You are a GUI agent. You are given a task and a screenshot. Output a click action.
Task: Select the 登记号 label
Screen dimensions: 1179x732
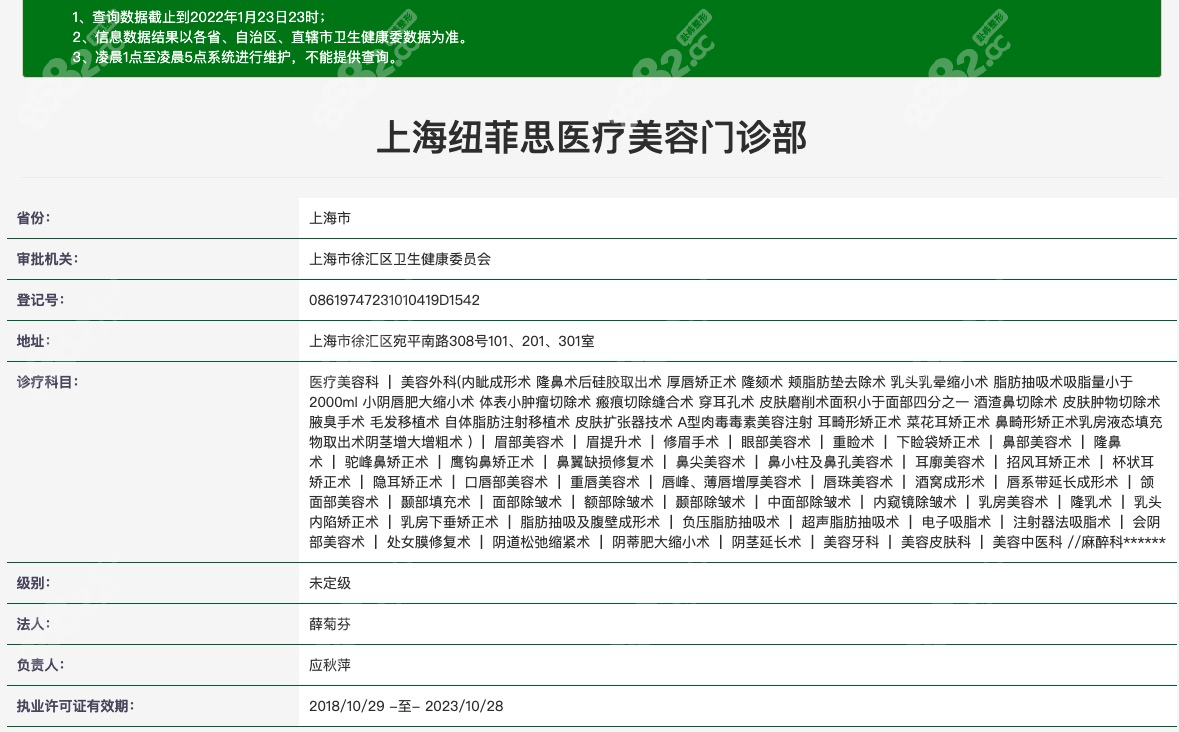(x=41, y=300)
